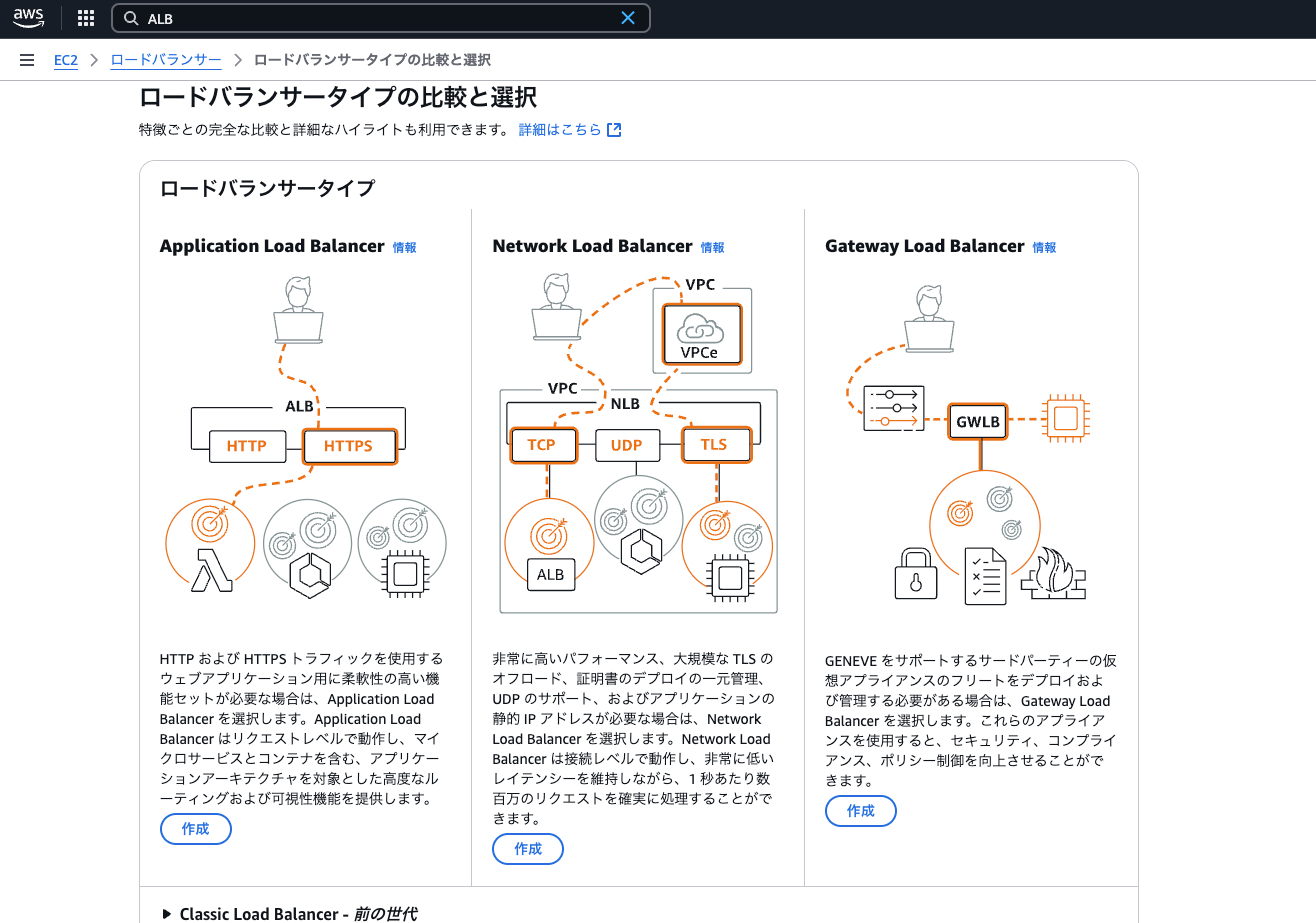Image resolution: width=1316 pixels, height=923 pixels.
Task: Click the Gateway Load Balancer heading
Action: 925,246
